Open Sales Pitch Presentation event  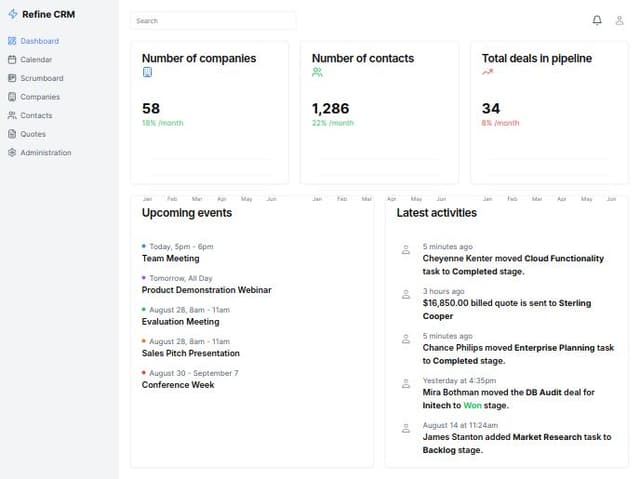coord(191,353)
